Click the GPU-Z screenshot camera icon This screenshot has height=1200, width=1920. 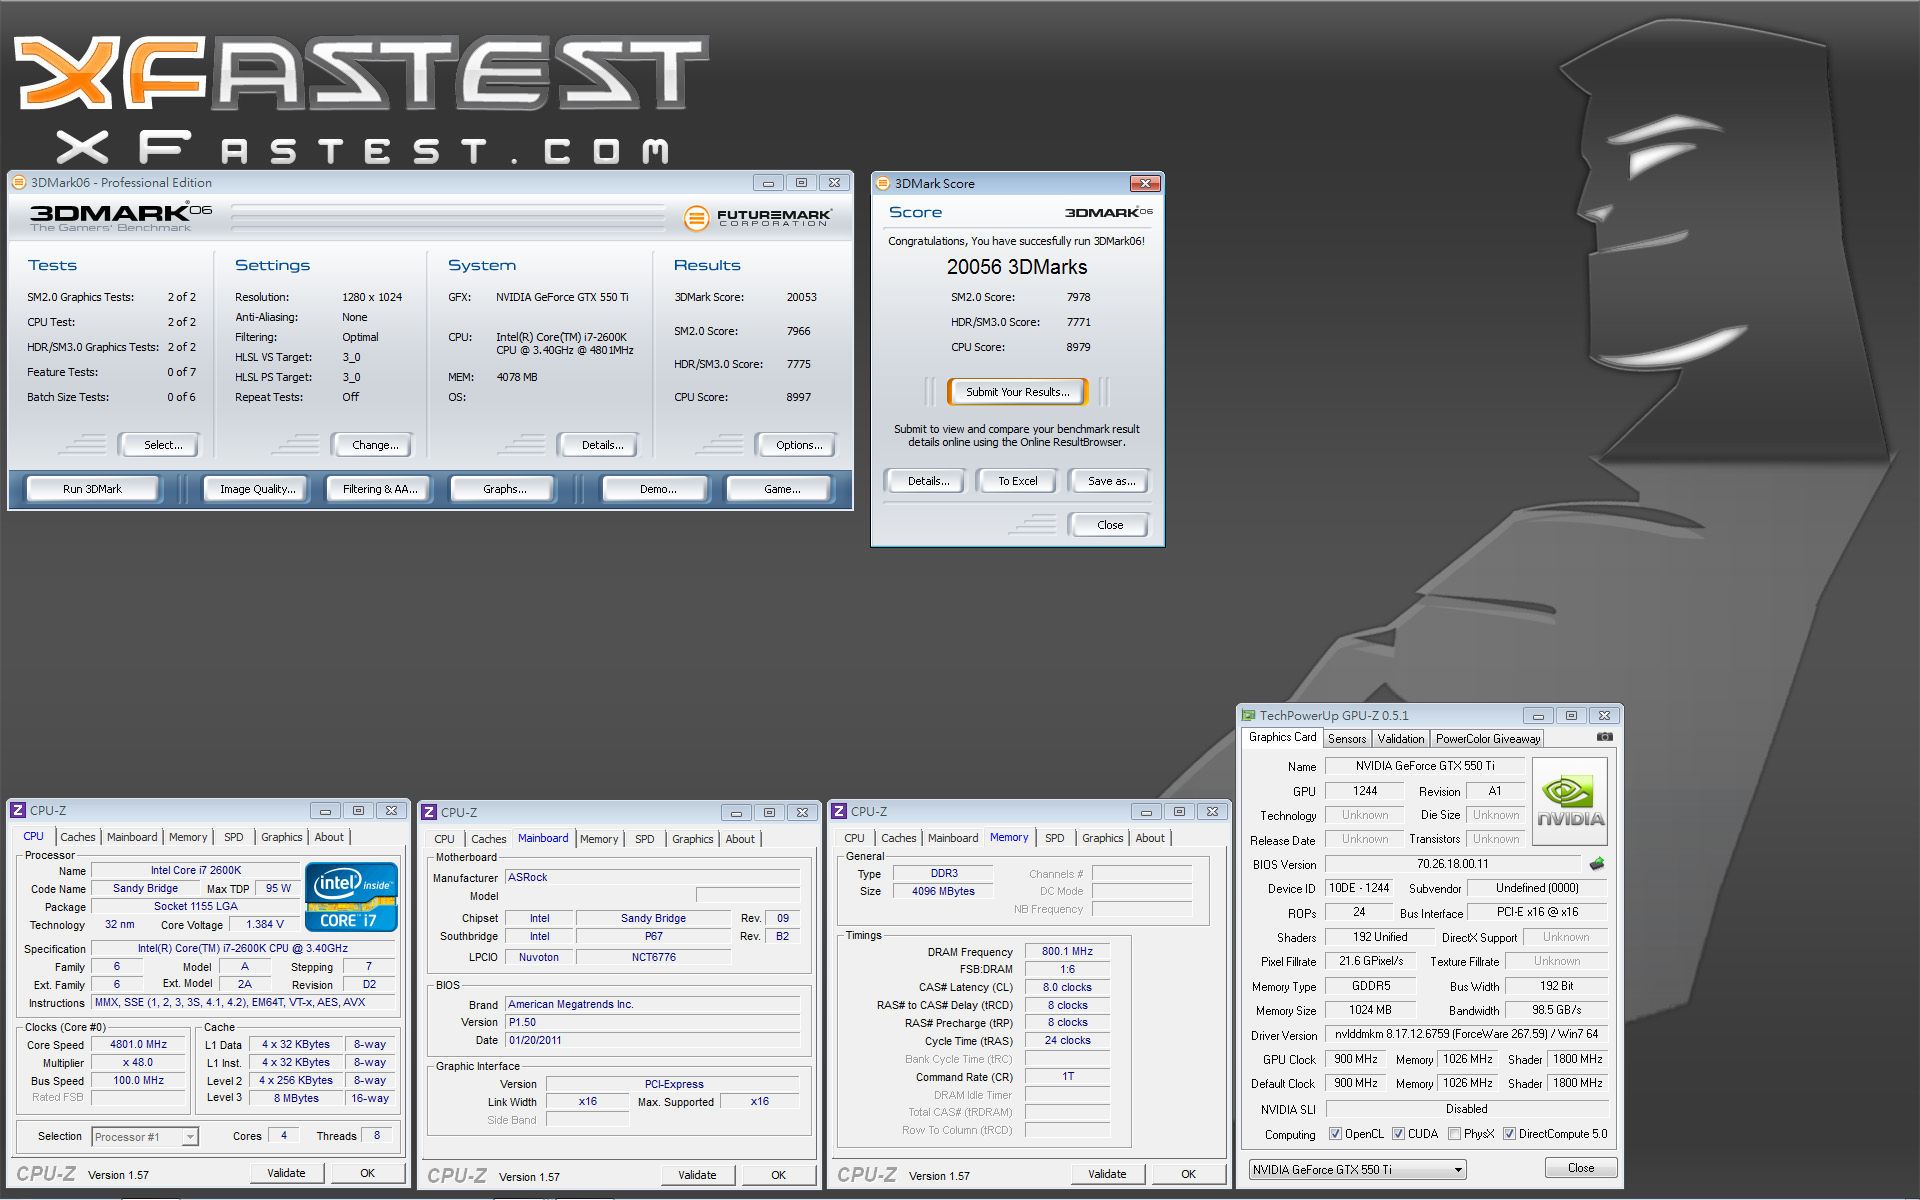(1604, 737)
